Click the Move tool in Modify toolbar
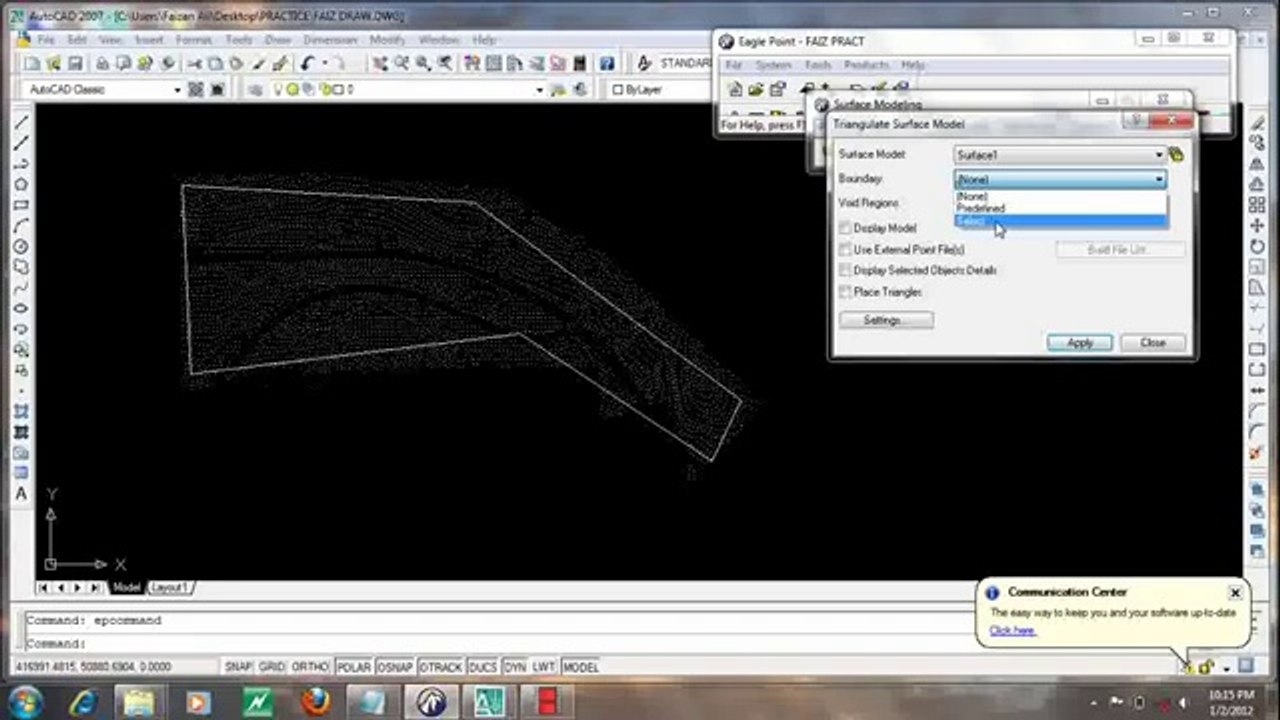The height and width of the screenshot is (720, 1280). (1257, 226)
